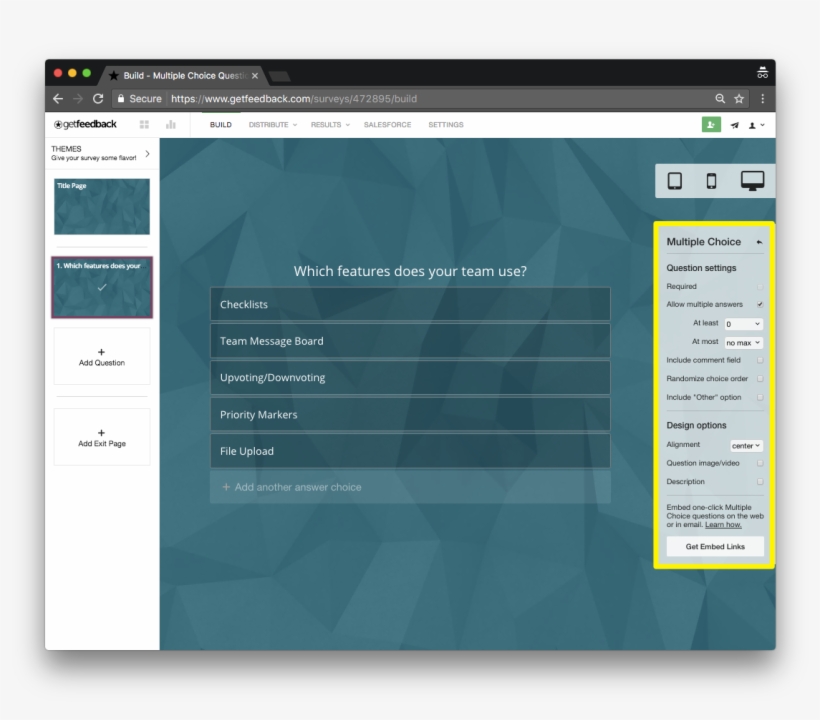Switch to phone preview mode
Image resolution: width=820 pixels, height=720 pixels.
[711, 181]
